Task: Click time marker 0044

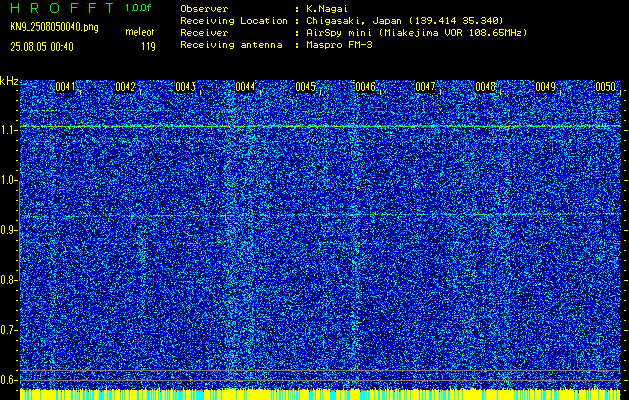Action: pos(245,87)
